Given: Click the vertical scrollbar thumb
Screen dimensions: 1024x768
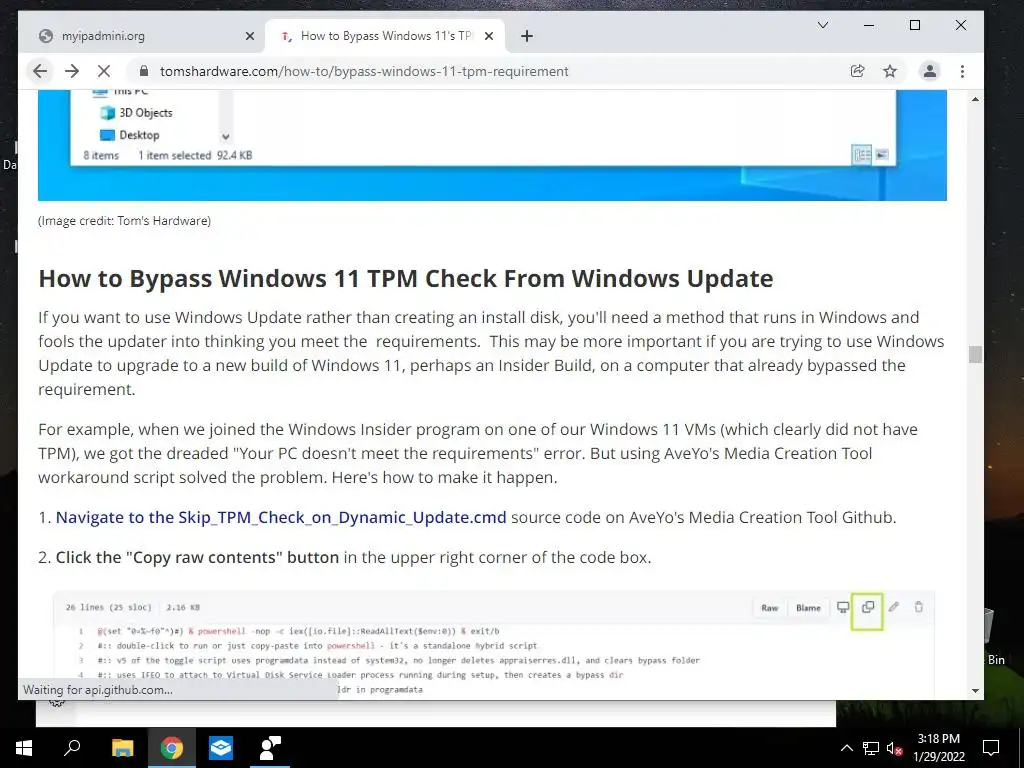Looking at the screenshot, I should [x=975, y=354].
